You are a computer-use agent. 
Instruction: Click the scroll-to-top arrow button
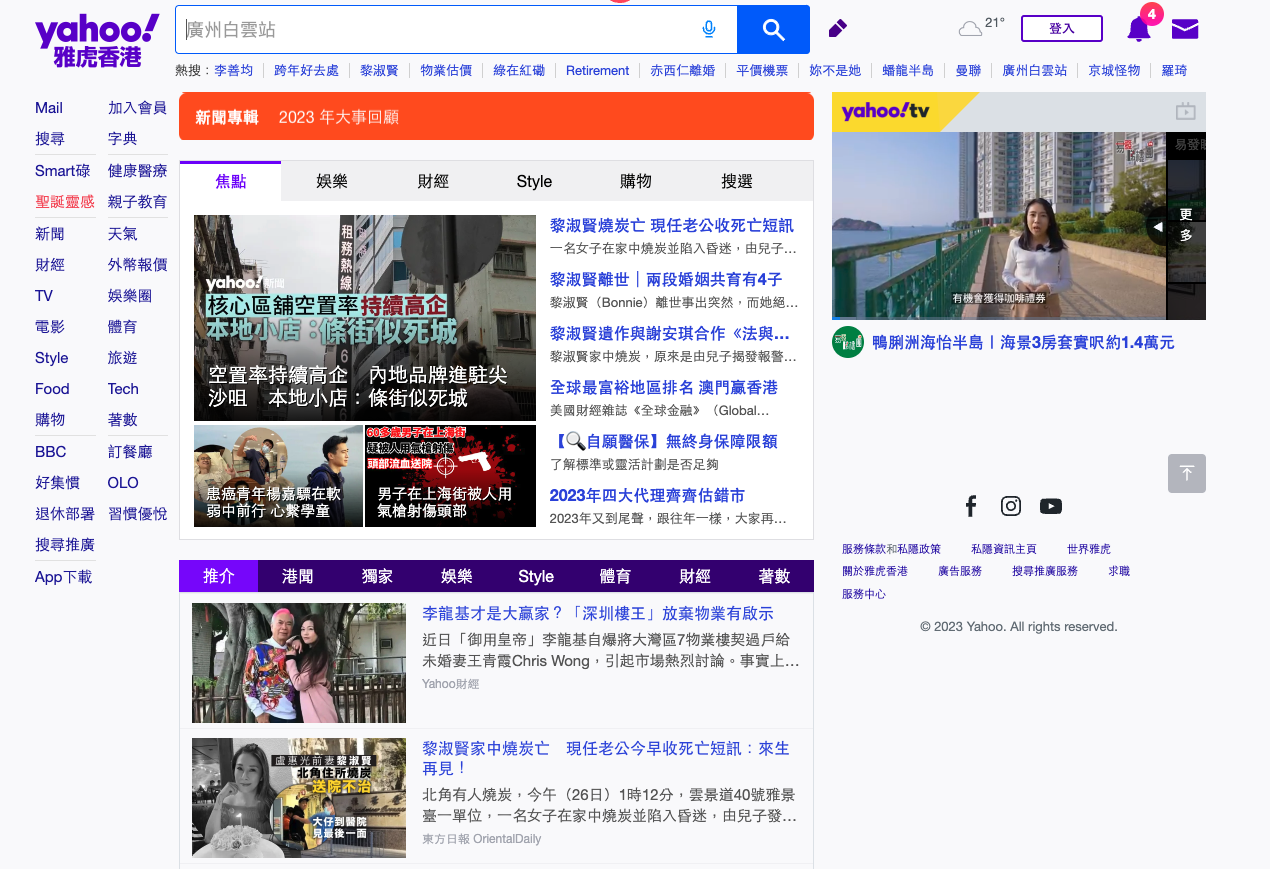click(1186, 473)
